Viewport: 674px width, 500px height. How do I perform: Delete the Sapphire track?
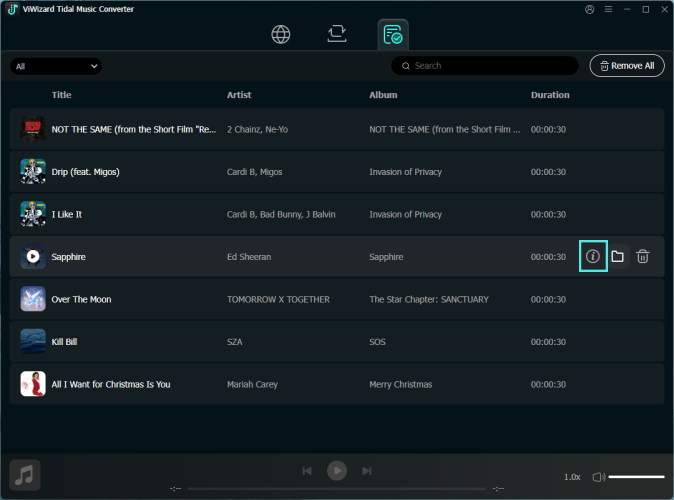coord(643,256)
